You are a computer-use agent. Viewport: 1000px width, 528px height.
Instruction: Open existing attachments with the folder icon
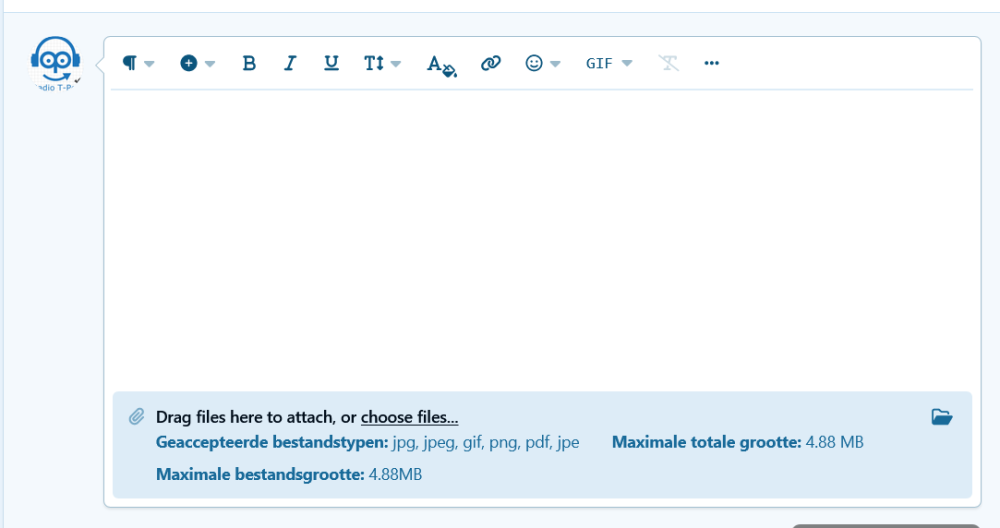click(941, 417)
